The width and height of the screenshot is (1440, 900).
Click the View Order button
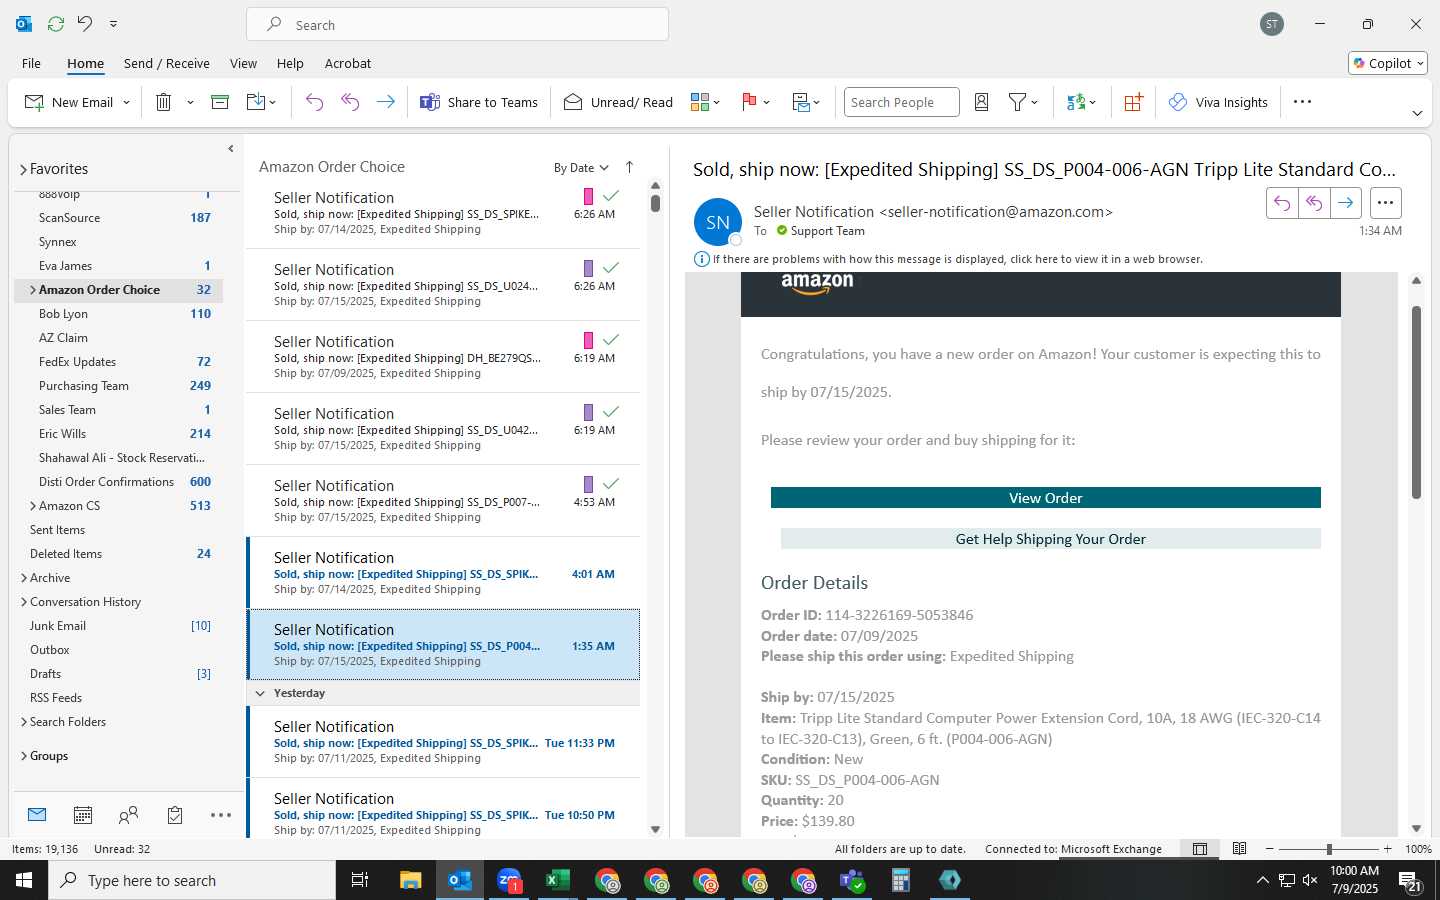1045,498
